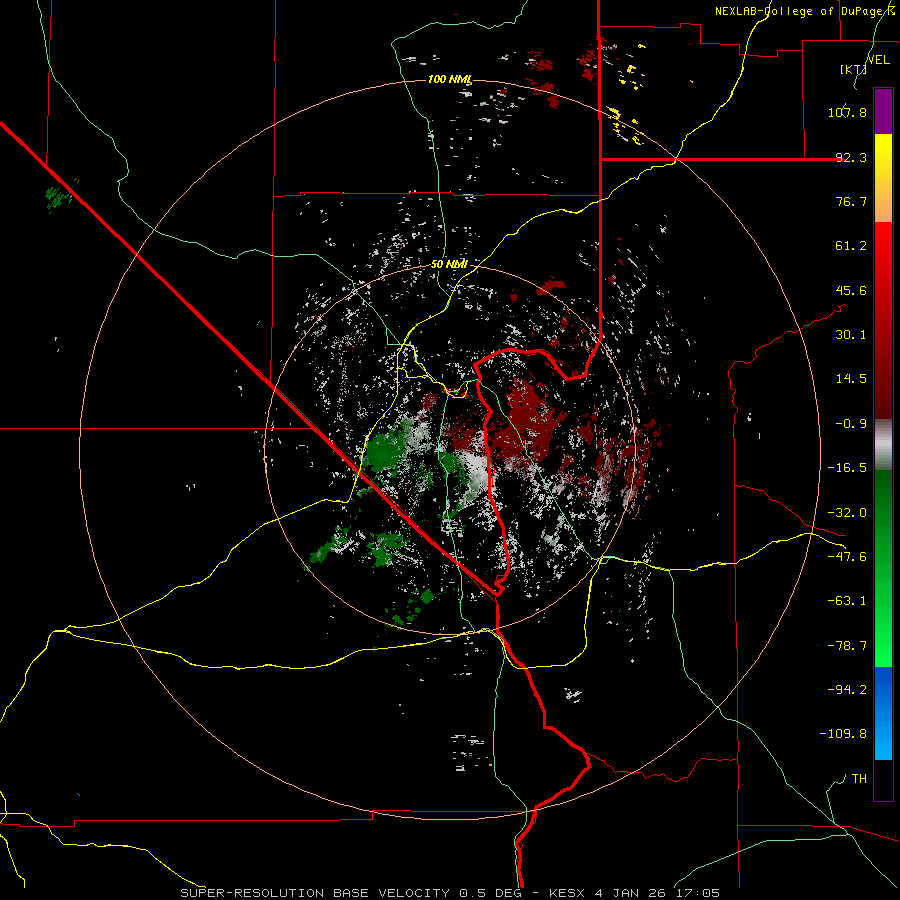Click the gray near-zero segment of color bar
The image size is (900, 900).
pos(883,445)
